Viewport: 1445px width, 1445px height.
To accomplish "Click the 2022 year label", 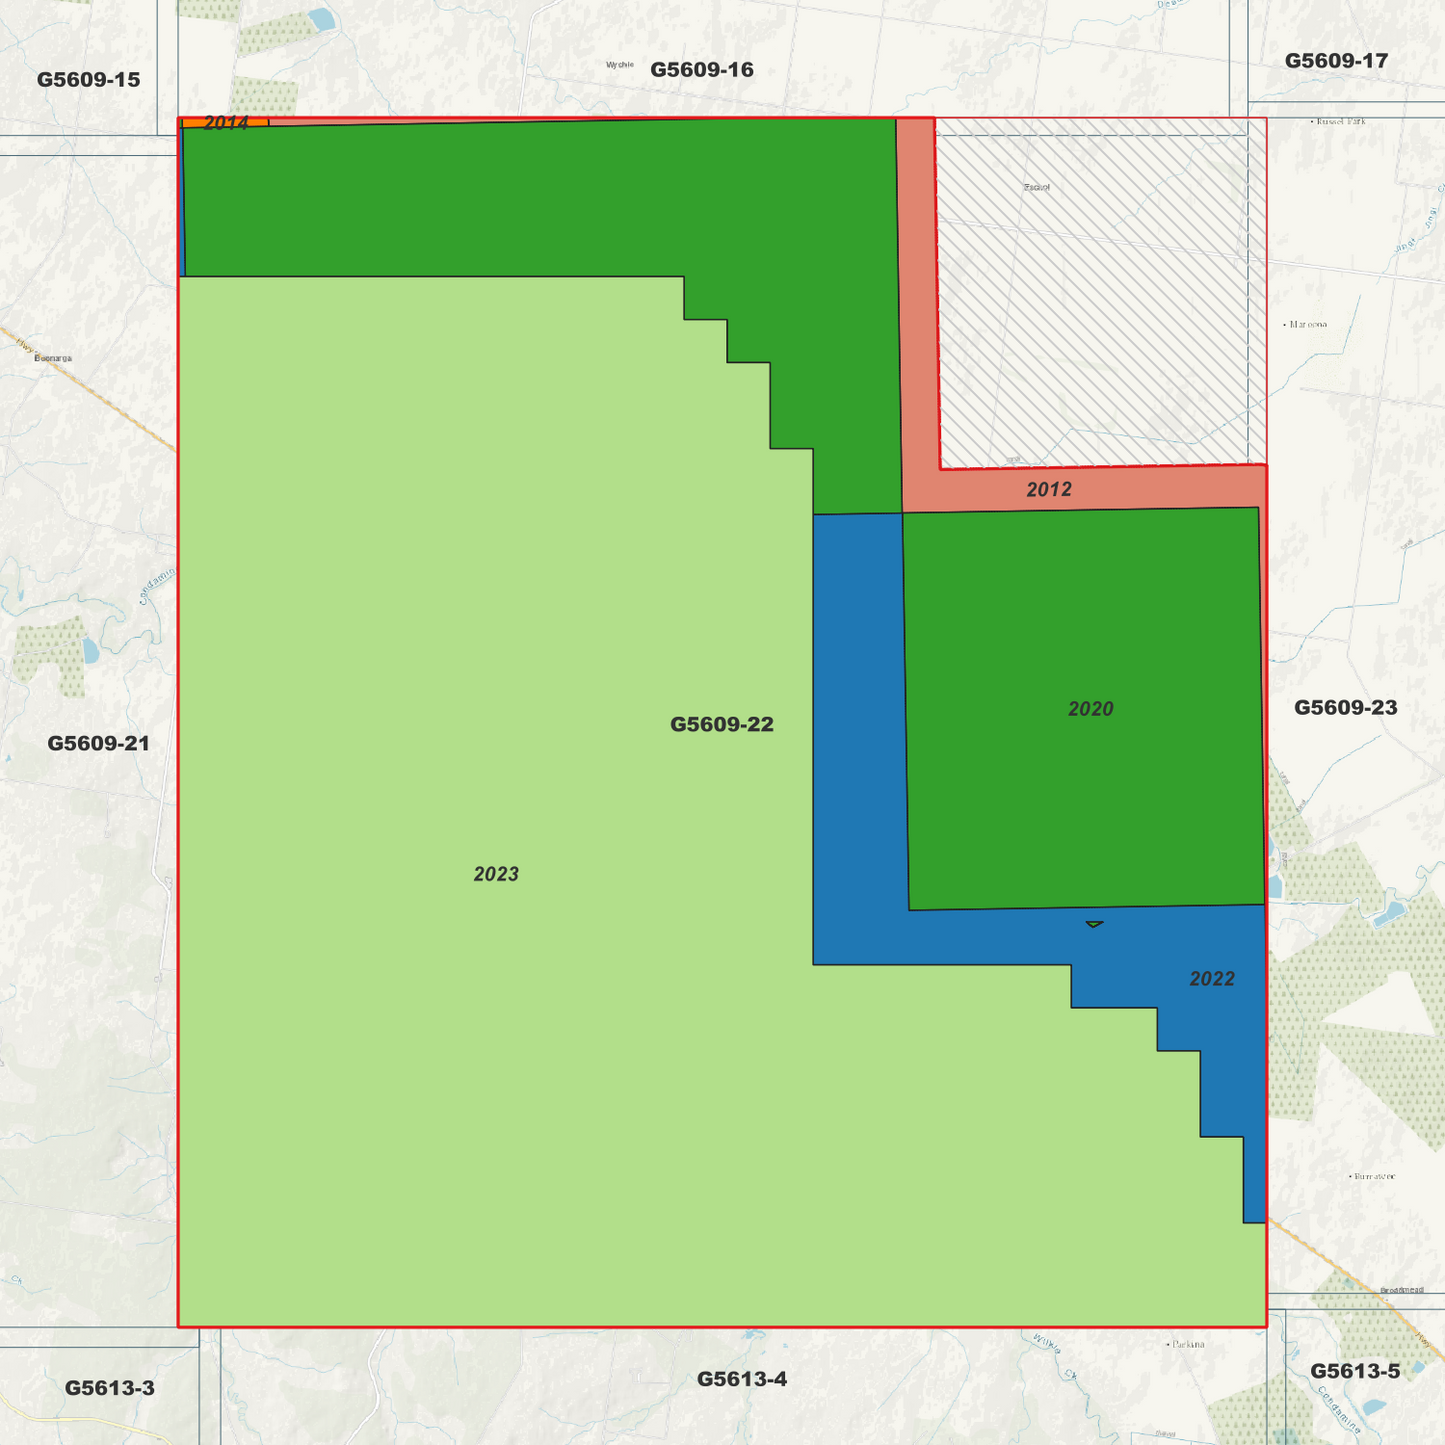I will coord(1211,979).
